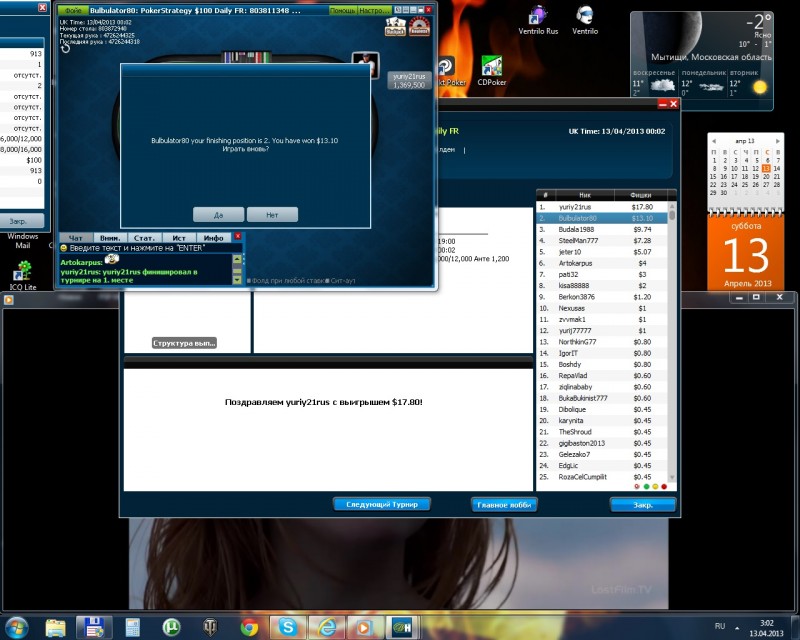Open Google Chrome from the taskbar
800x640 pixels.
pos(250,627)
